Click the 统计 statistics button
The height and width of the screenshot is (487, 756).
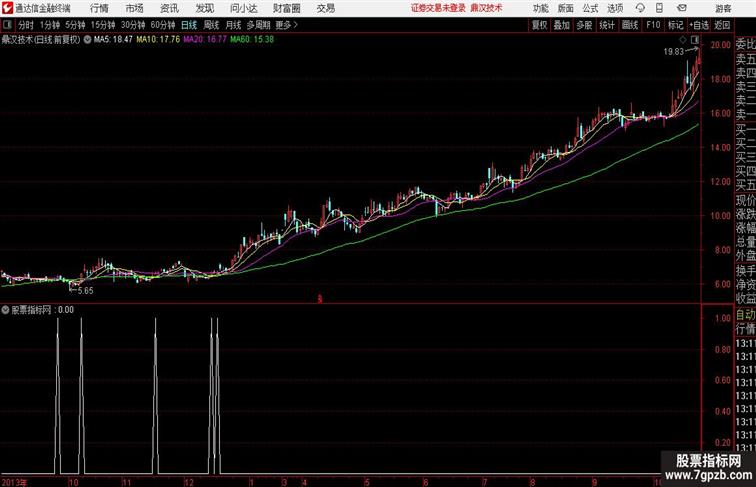click(x=607, y=25)
